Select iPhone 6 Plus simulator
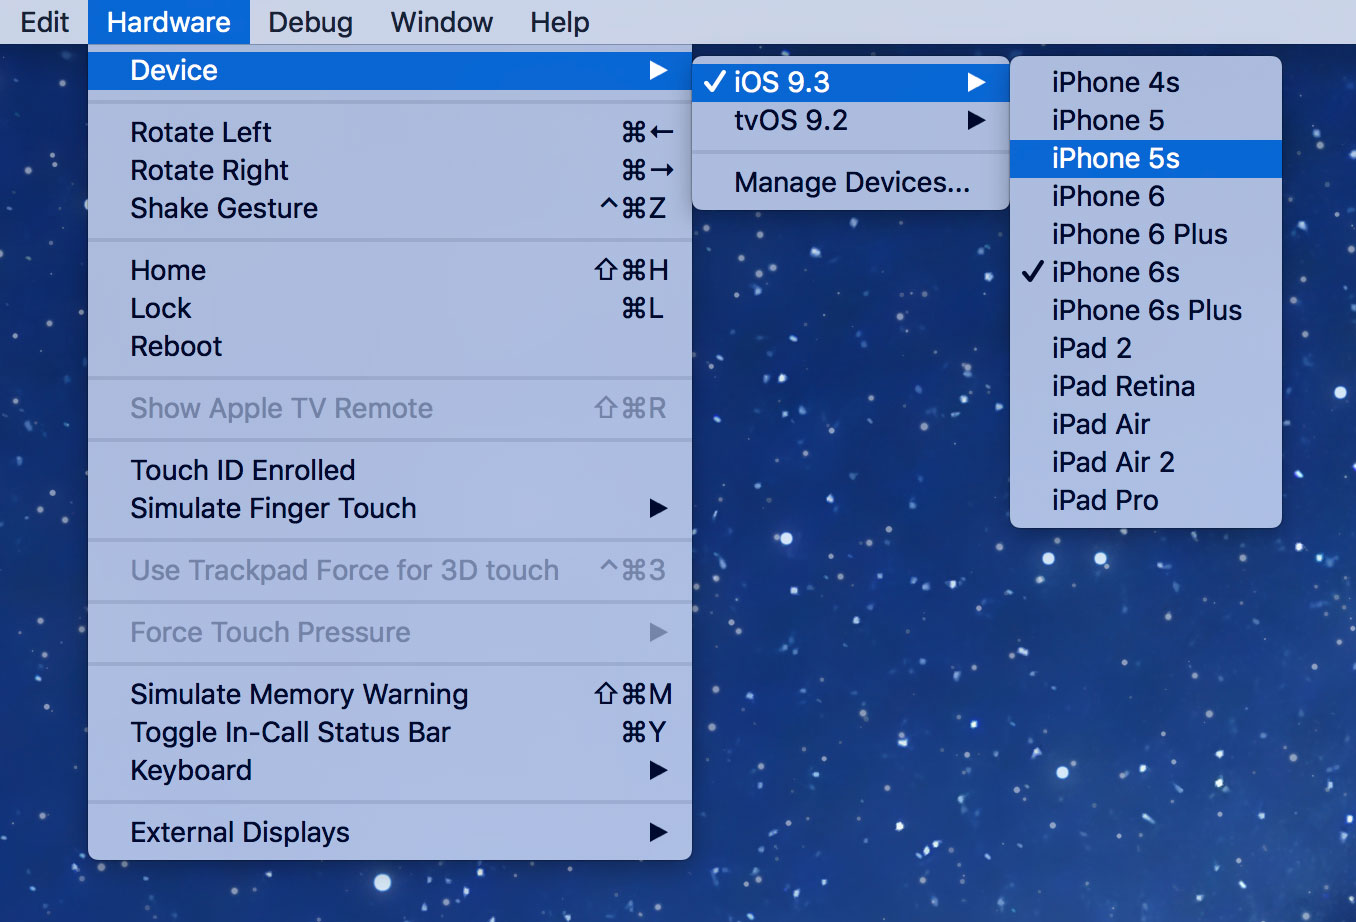Viewport: 1356px width, 922px height. click(x=1146, y=234)
